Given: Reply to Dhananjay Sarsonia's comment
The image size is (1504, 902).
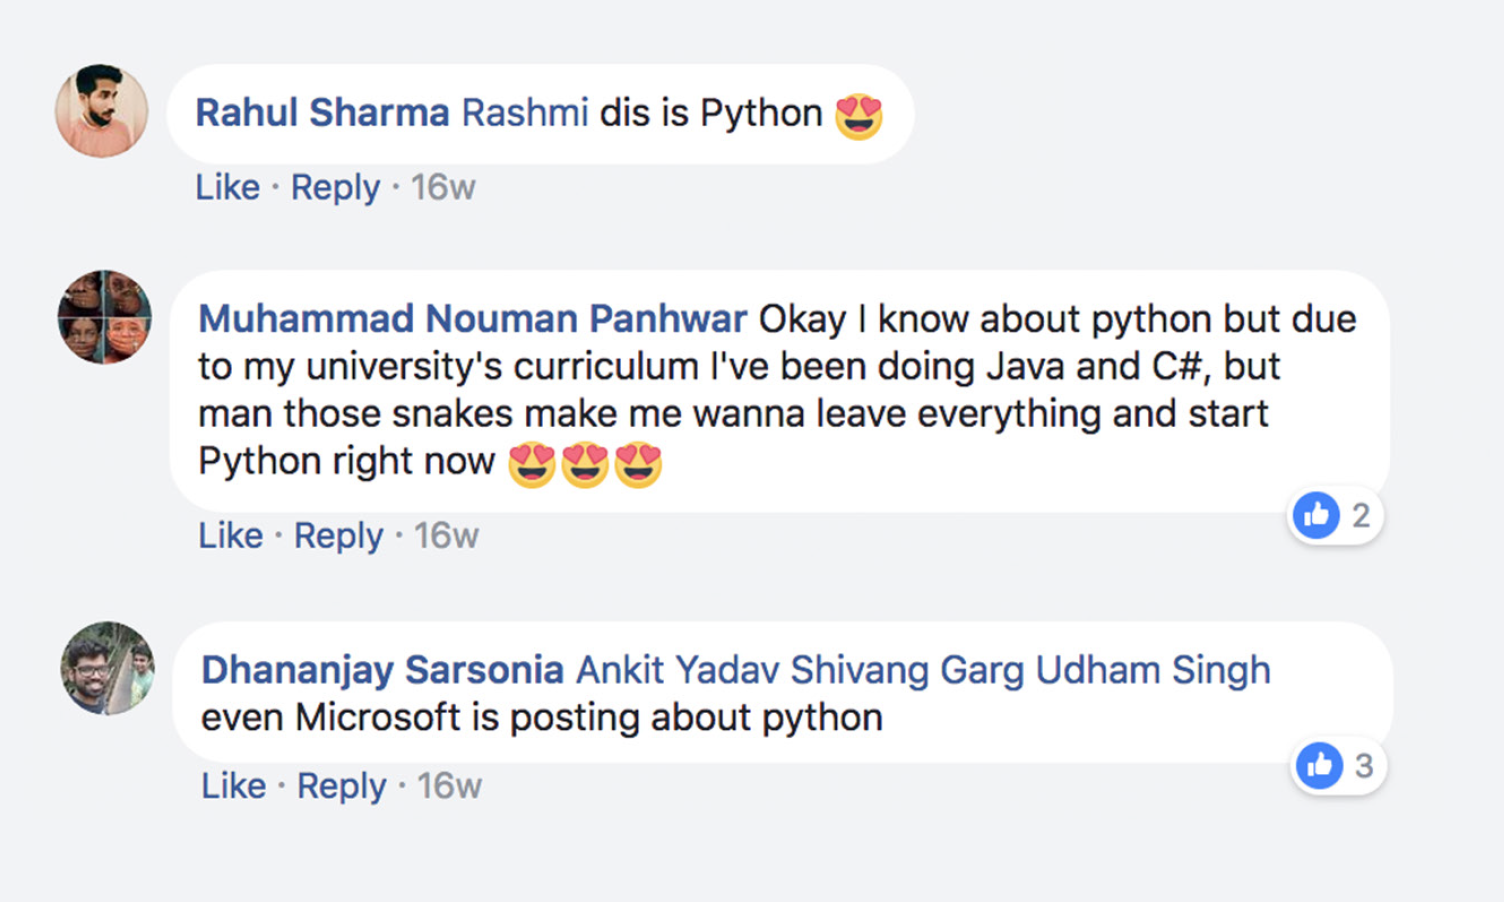Looking at the screenshot, I should 341,786.
